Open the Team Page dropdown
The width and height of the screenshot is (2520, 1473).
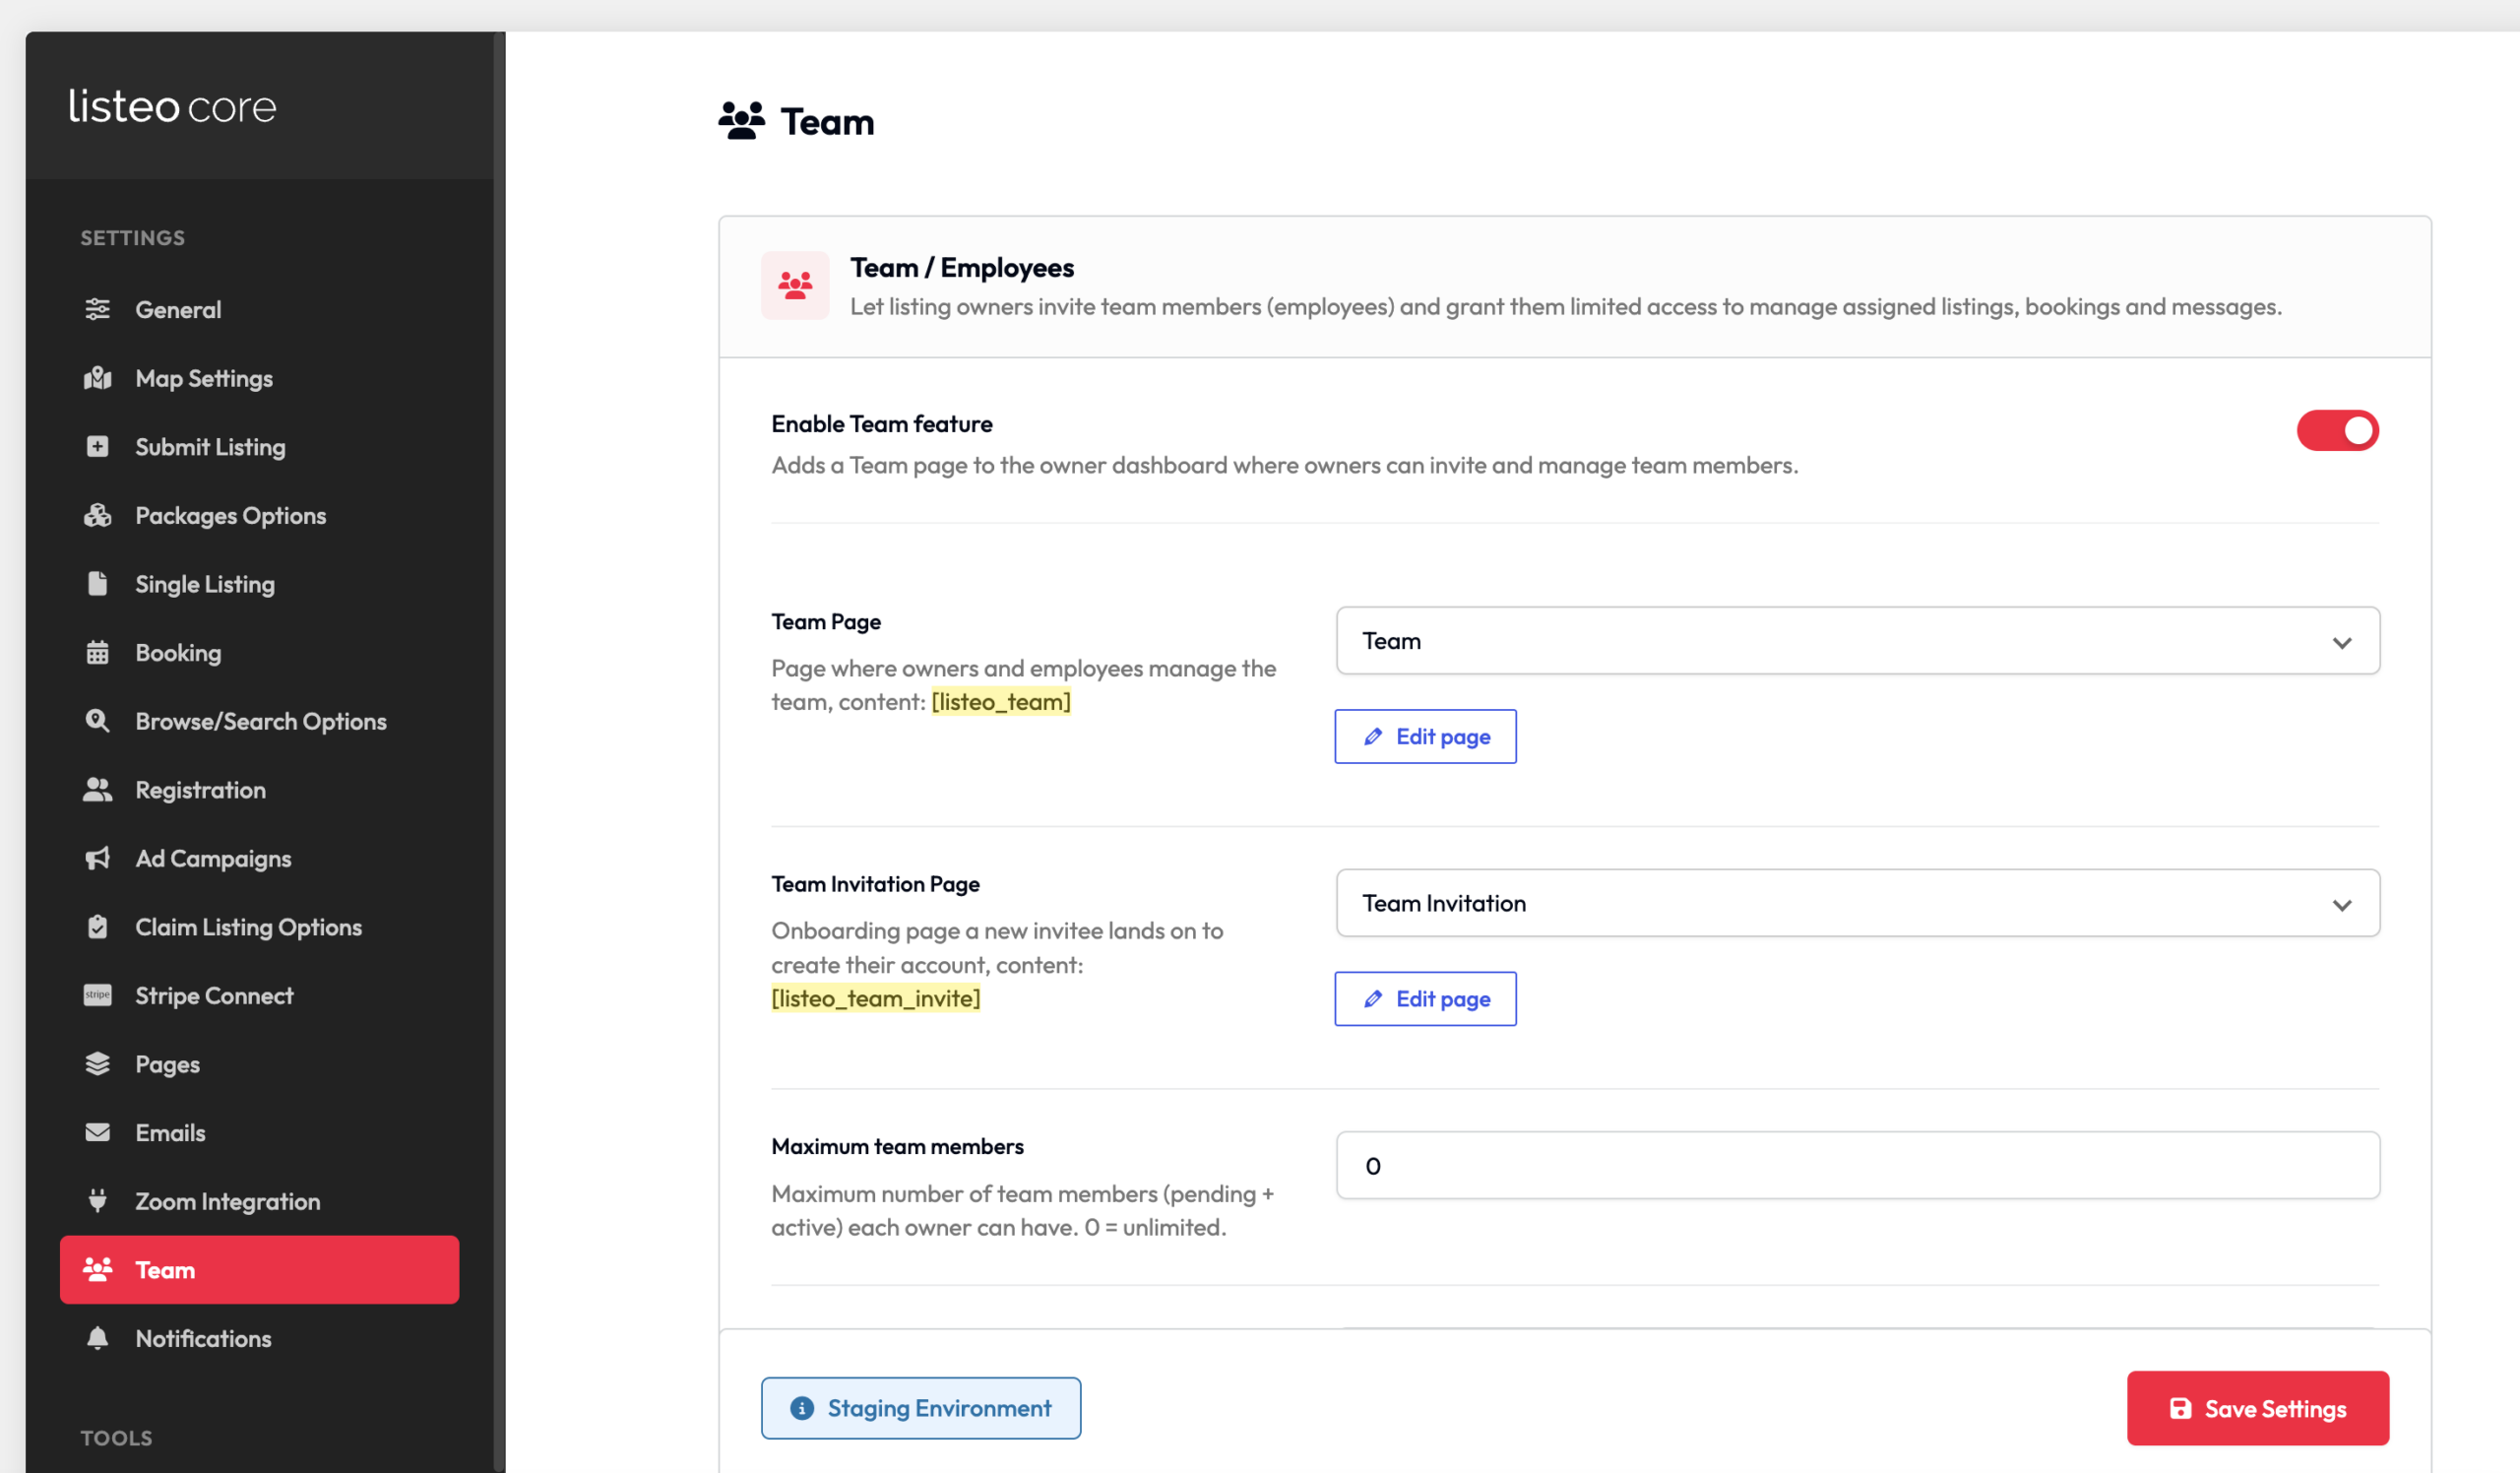1857,640
